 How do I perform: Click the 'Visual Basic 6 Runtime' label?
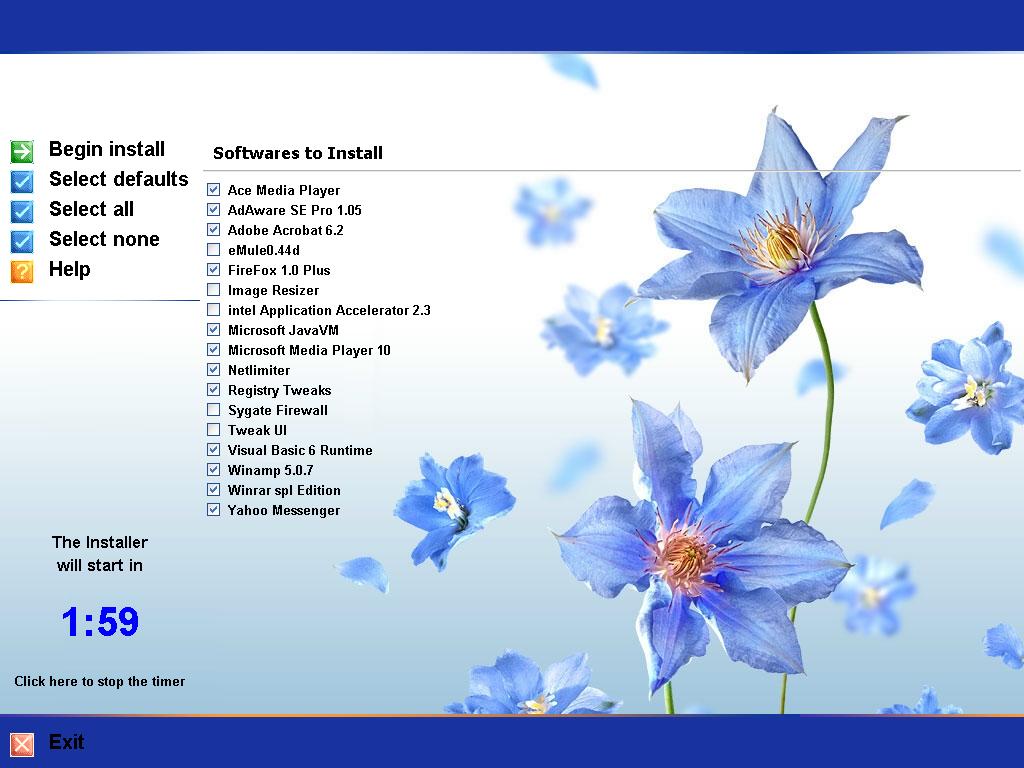[300, 450]
